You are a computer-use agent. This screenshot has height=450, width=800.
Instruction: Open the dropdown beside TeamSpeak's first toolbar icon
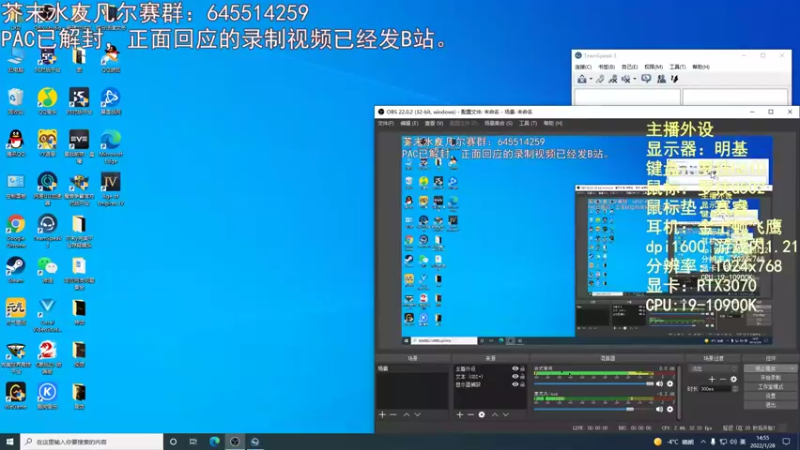pyautogui.click(x=591, y=79)
